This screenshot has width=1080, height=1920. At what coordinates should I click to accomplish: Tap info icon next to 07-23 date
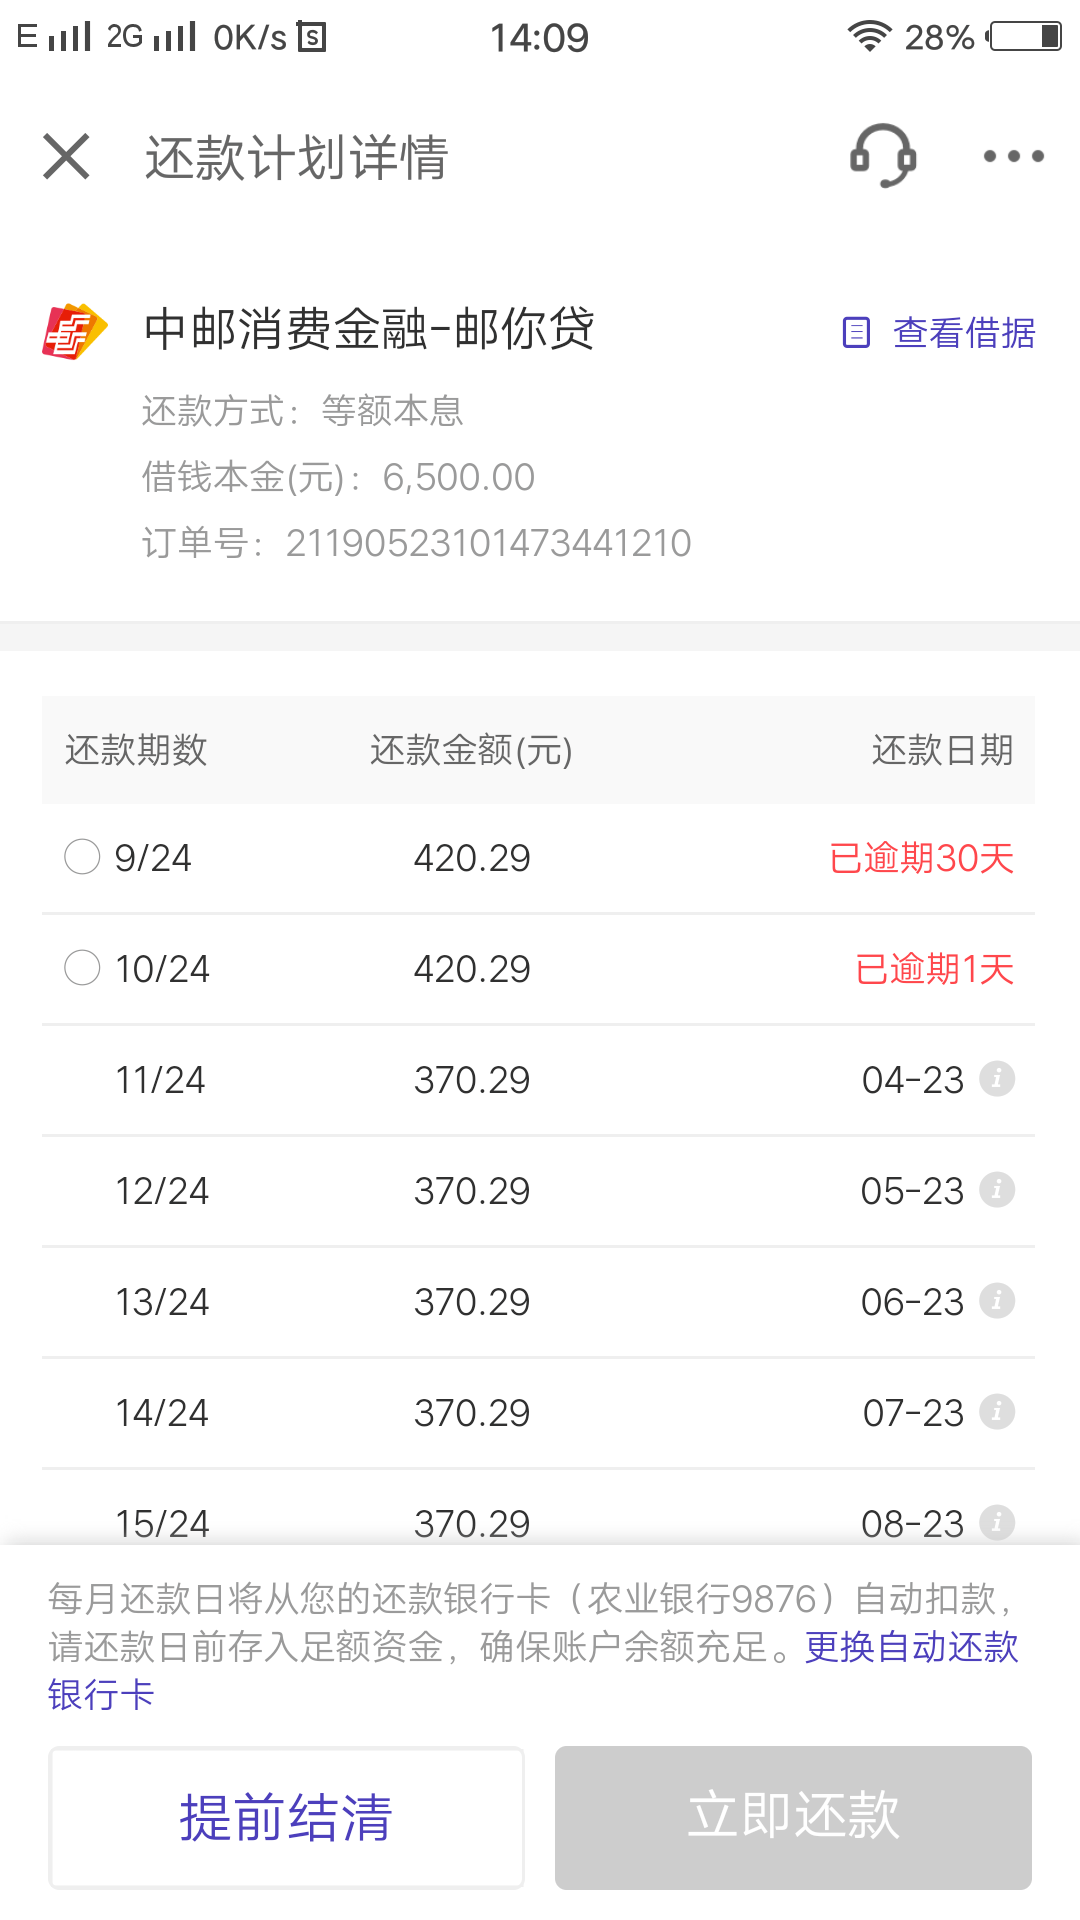pos(997,1412)
